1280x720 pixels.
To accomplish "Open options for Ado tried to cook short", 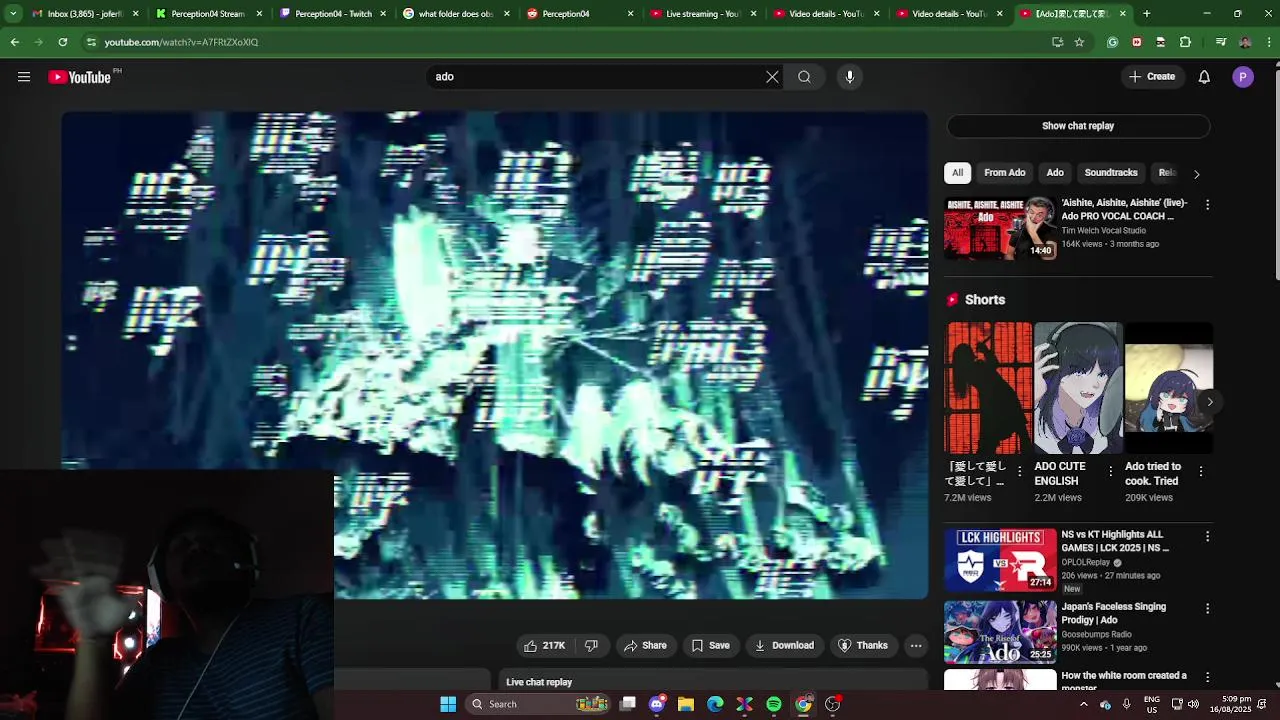I will click(1201, 471).
